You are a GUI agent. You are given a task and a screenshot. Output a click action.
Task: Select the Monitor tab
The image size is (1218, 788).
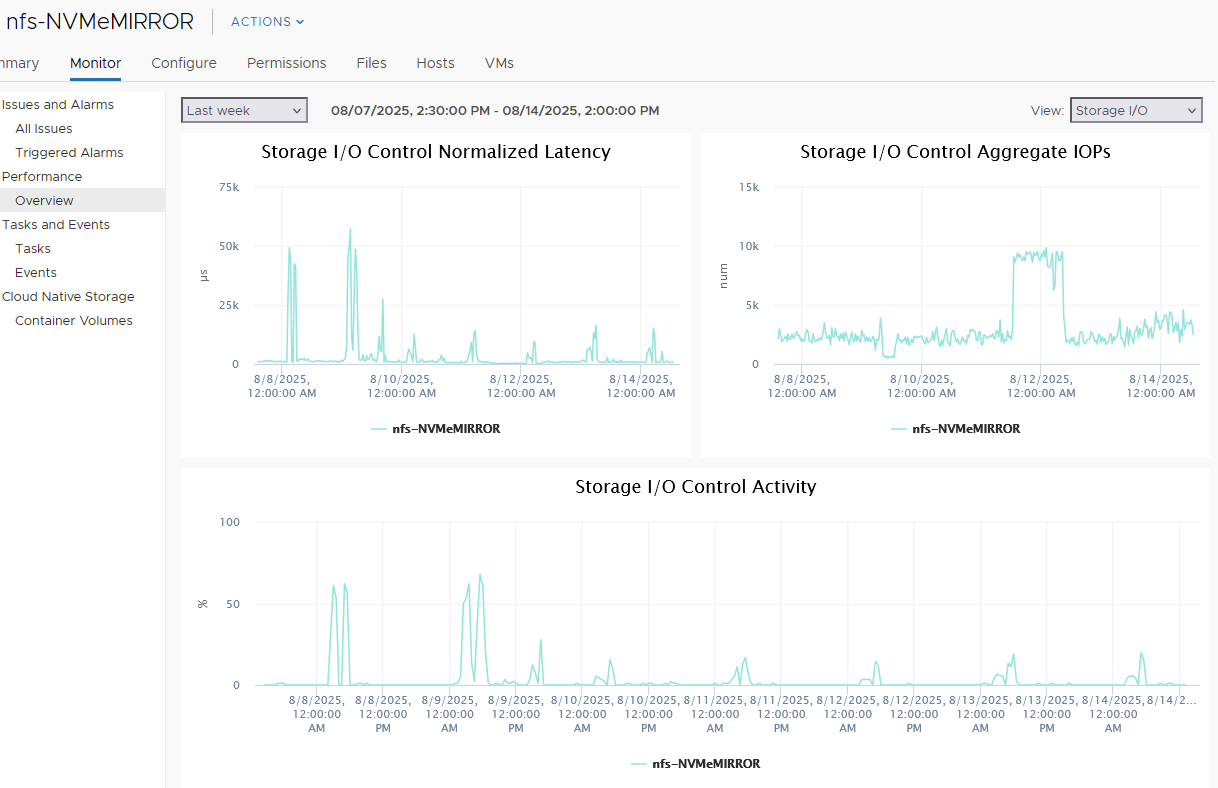(x=95, y=63)
